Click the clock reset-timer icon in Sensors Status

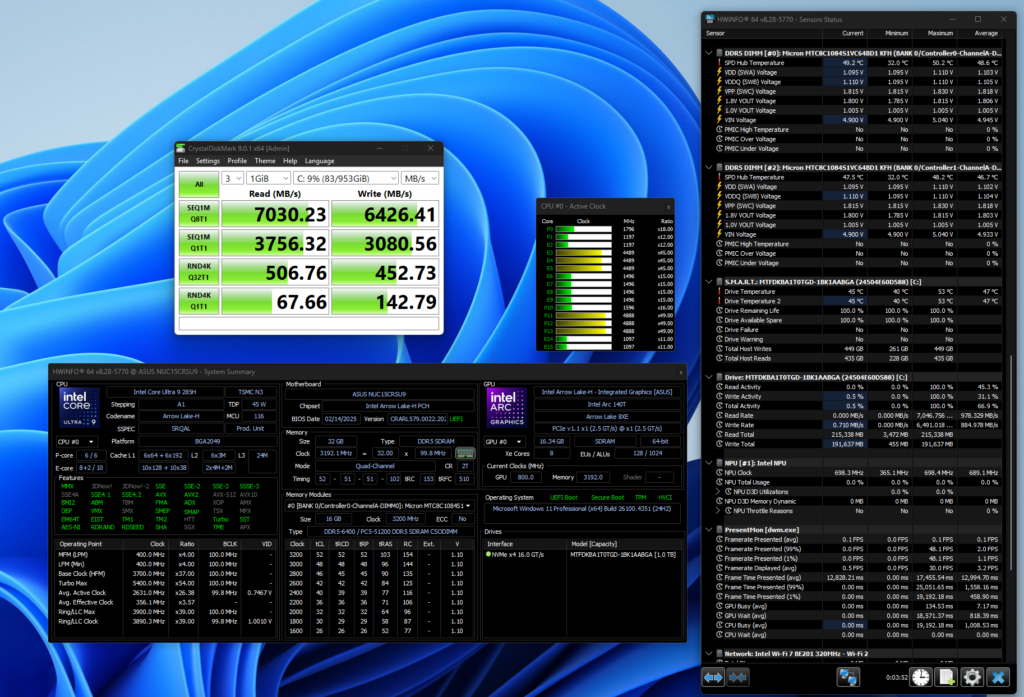click(921, 677)
